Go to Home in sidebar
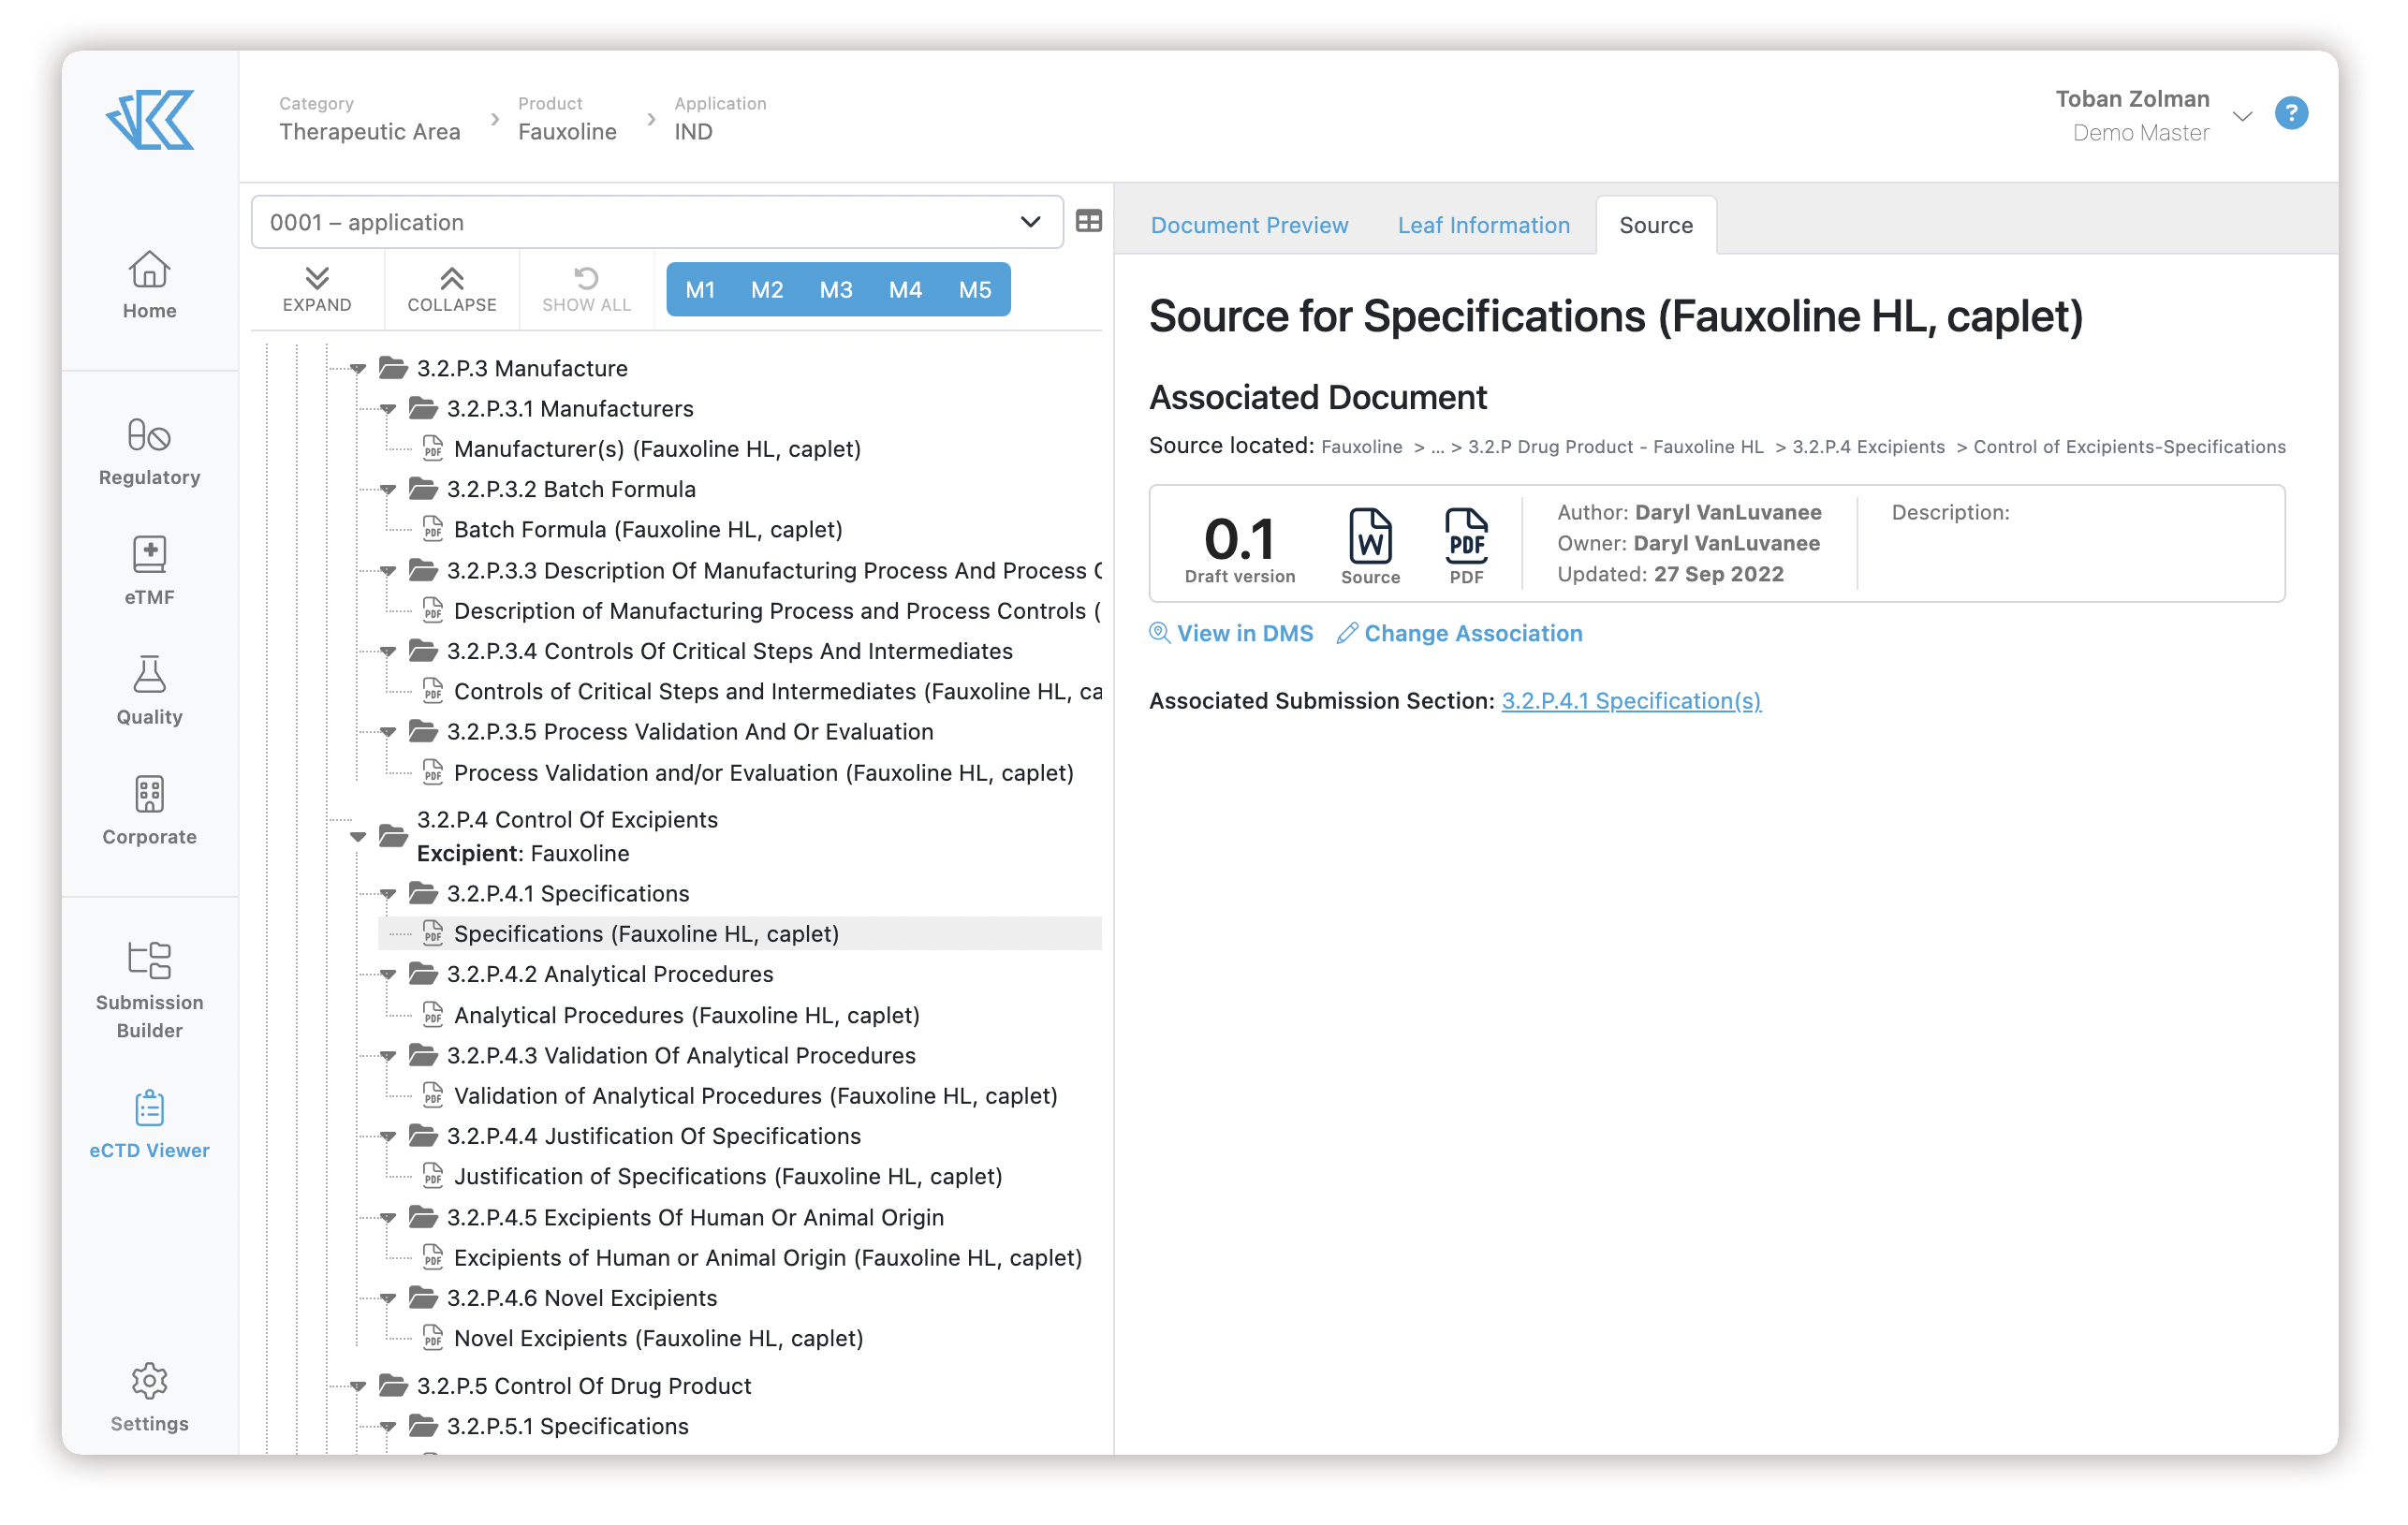This screenshot has width=2408, height=1525. (x=149, y=284)
